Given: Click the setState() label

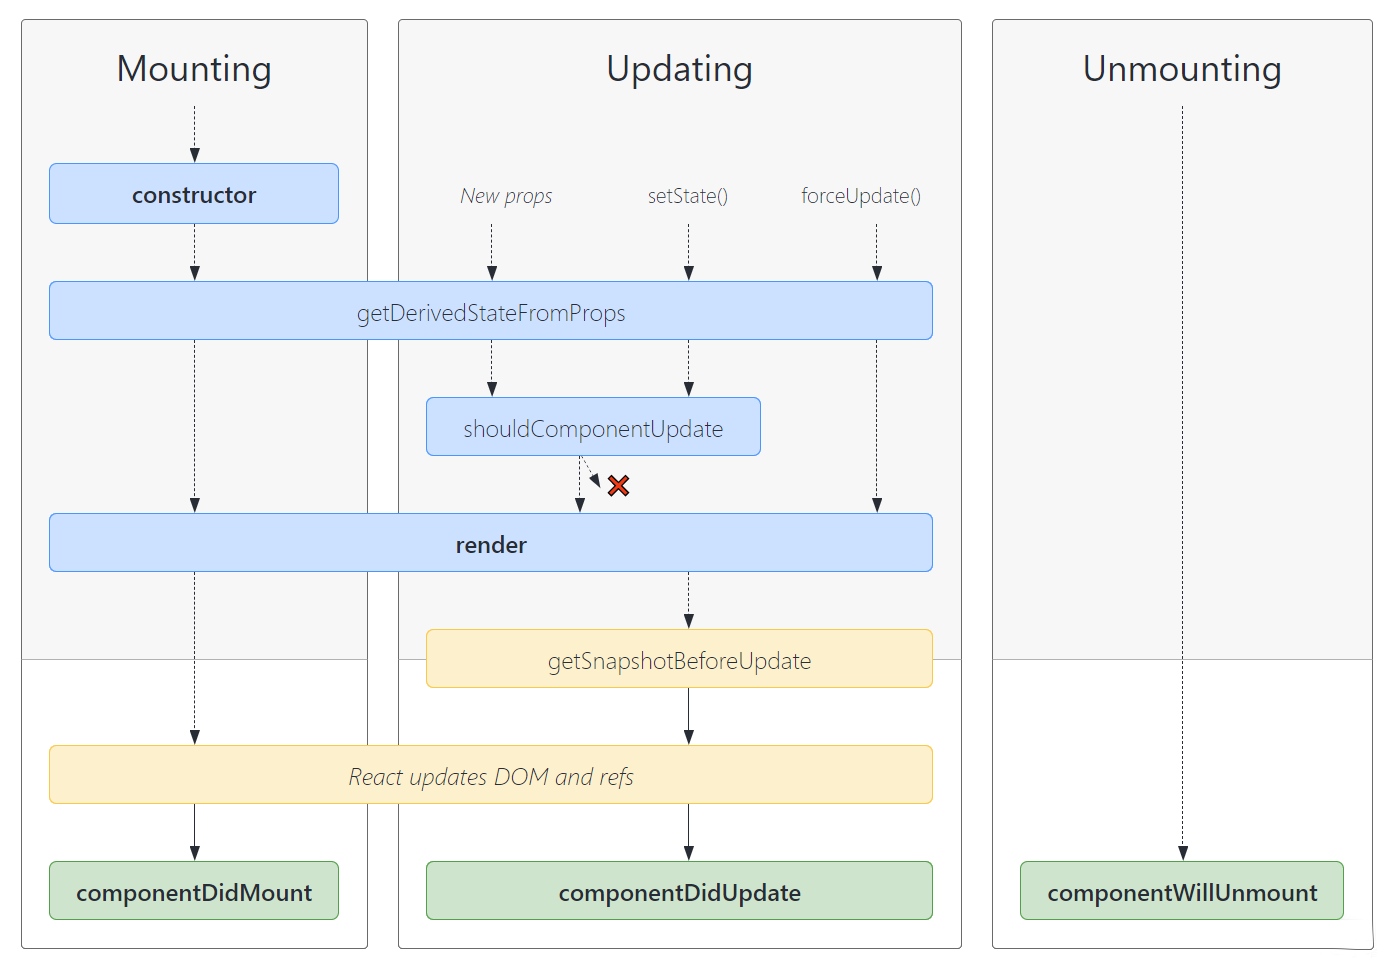Looking at the screenshot, I should tap(688, 196).
